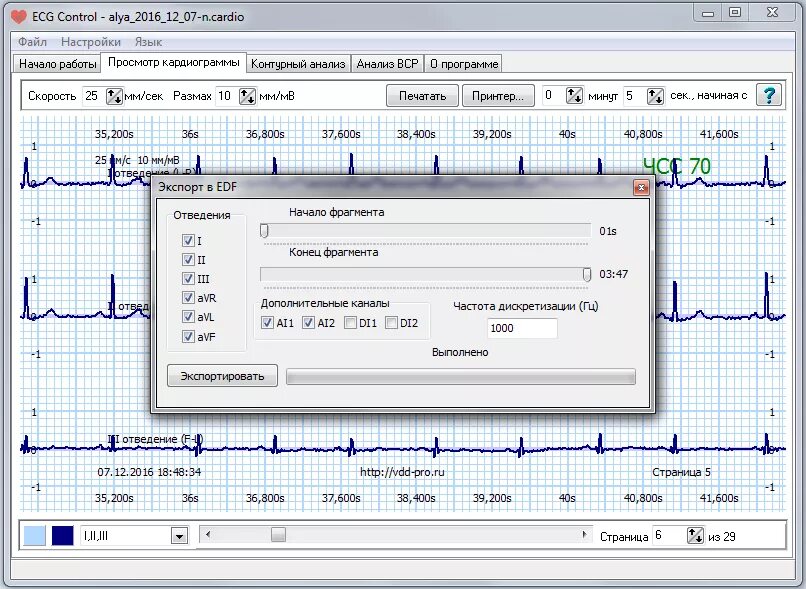The width and height of the screenshot is (806, 589).
Task: Click the 07.12.2016 18:48:34 timestamp
Action: pyautogui.click(x=149, y=472)
